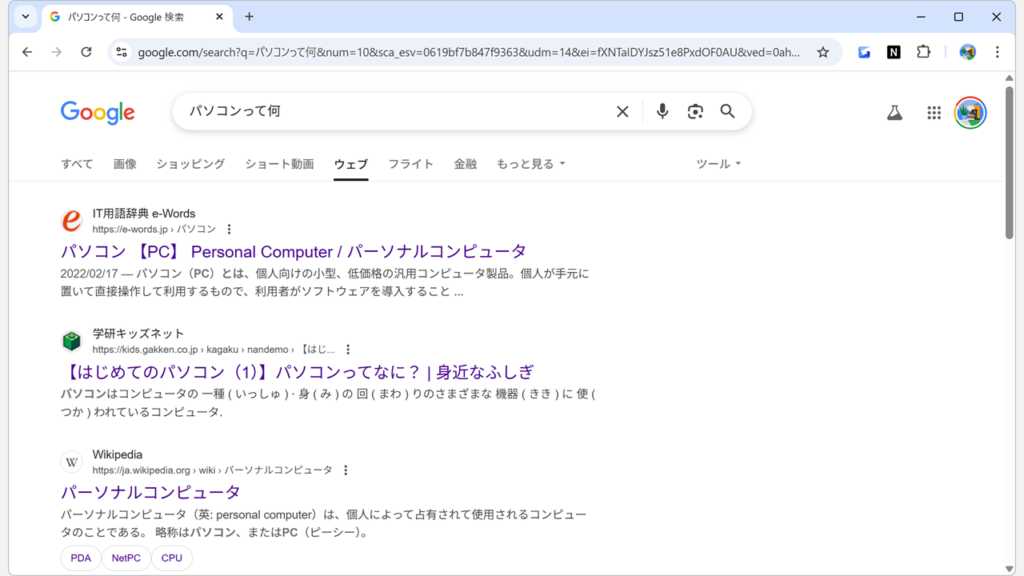Image resolution: width=1024 pixels, height=576 pixels.
Task: Bookmark this page with the star icon
Action: pos(823,52)
